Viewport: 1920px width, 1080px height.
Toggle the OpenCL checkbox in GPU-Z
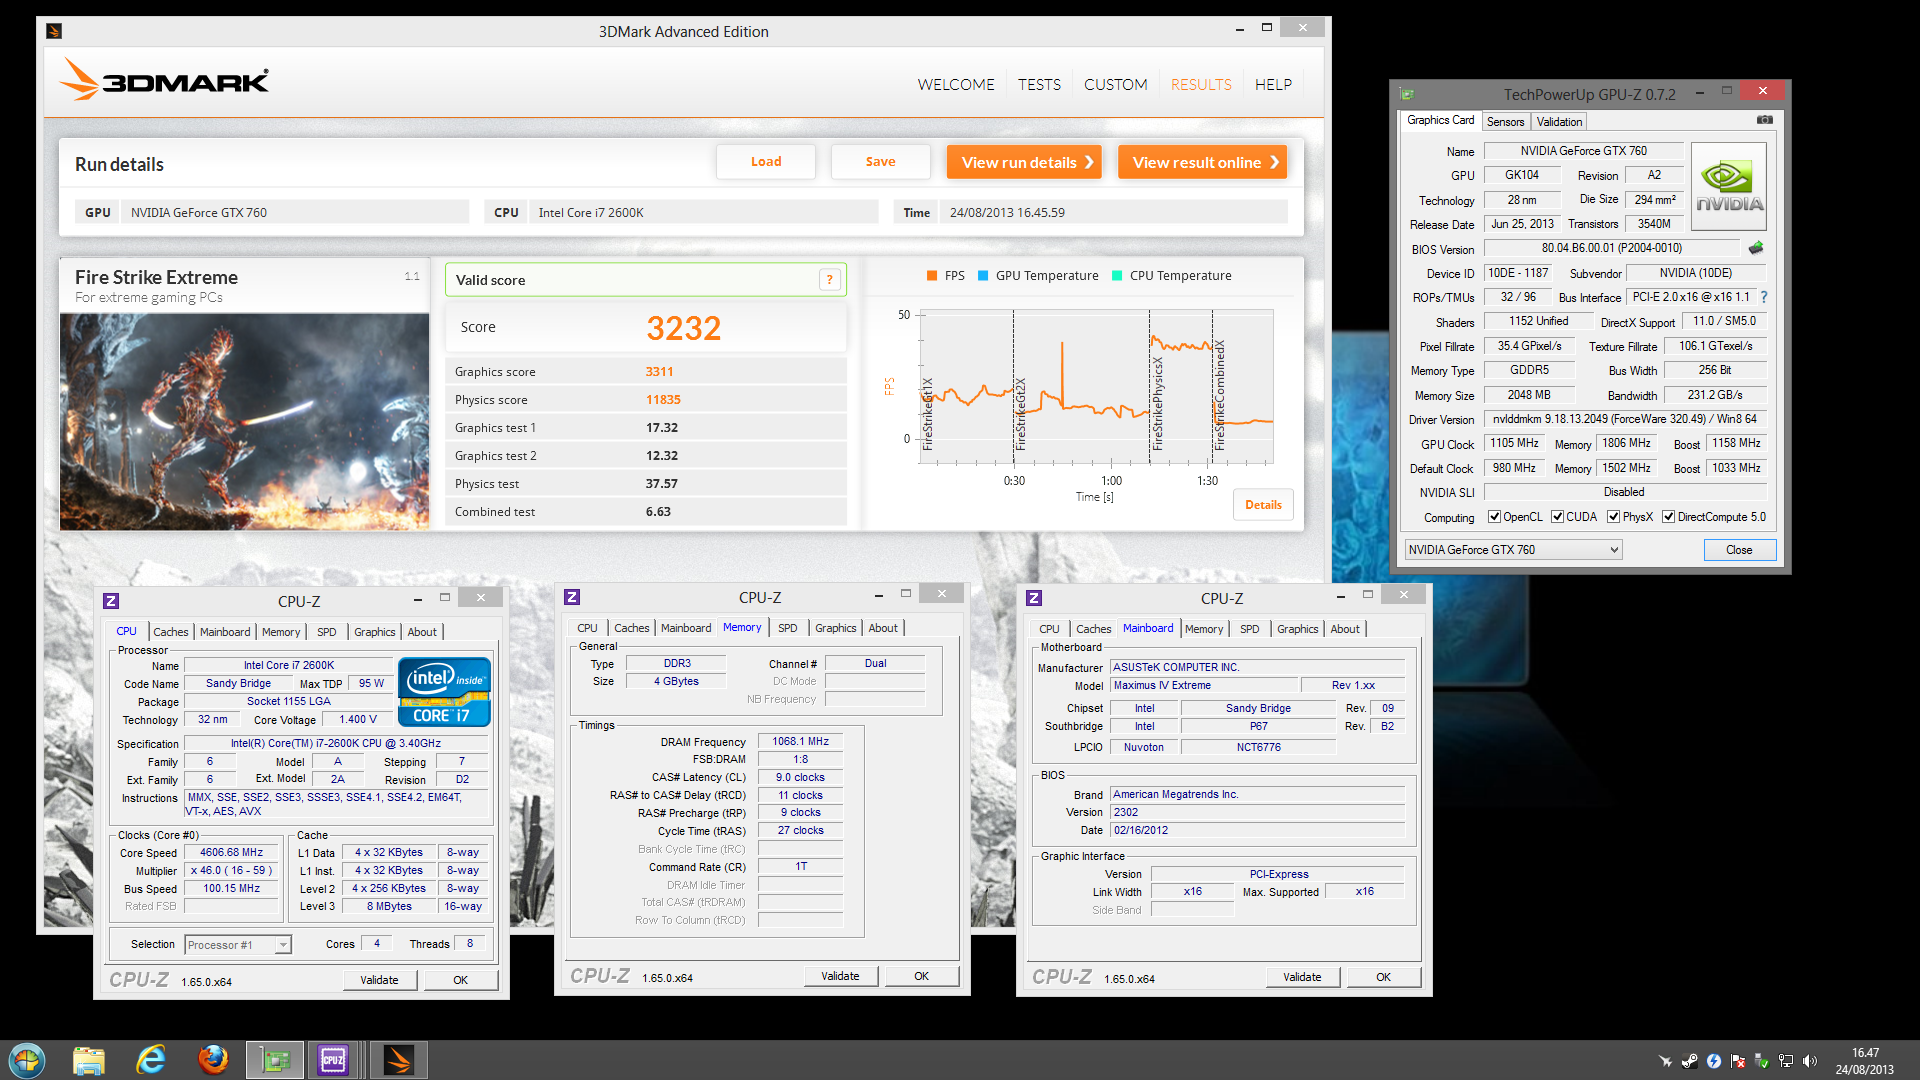click(1494, 517)
